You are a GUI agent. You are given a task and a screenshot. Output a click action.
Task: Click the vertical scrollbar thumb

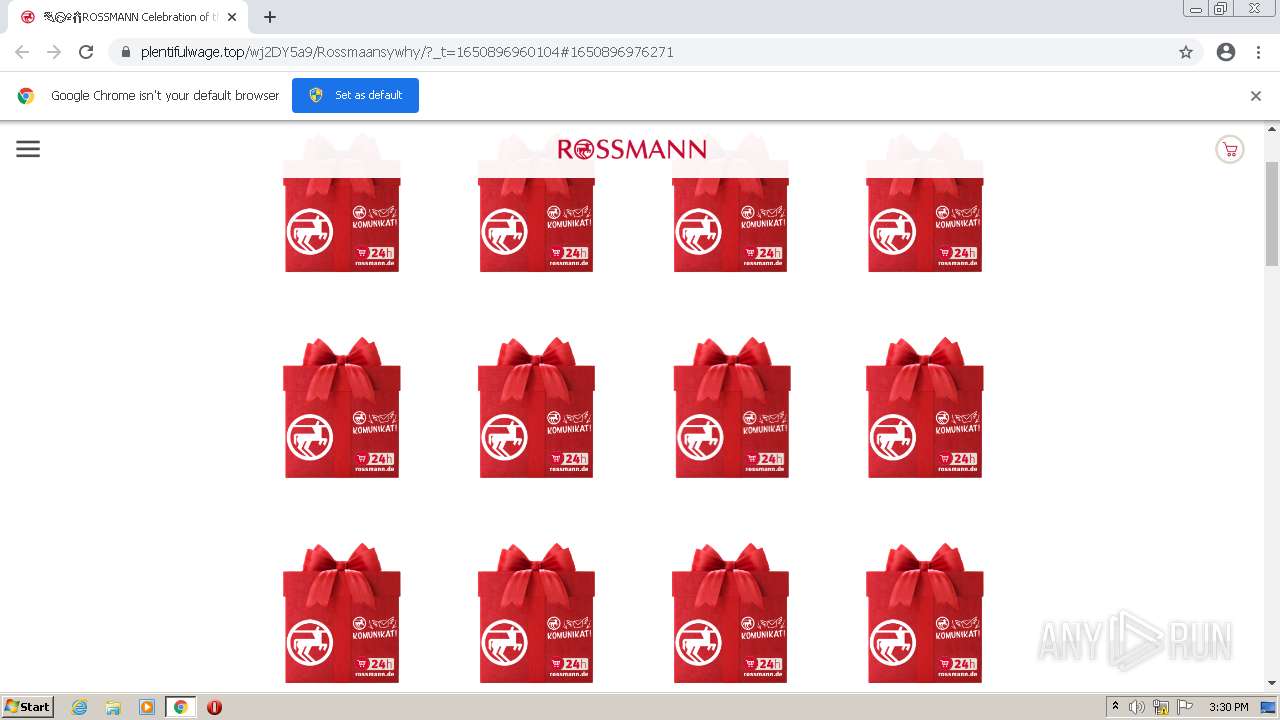1272,212
